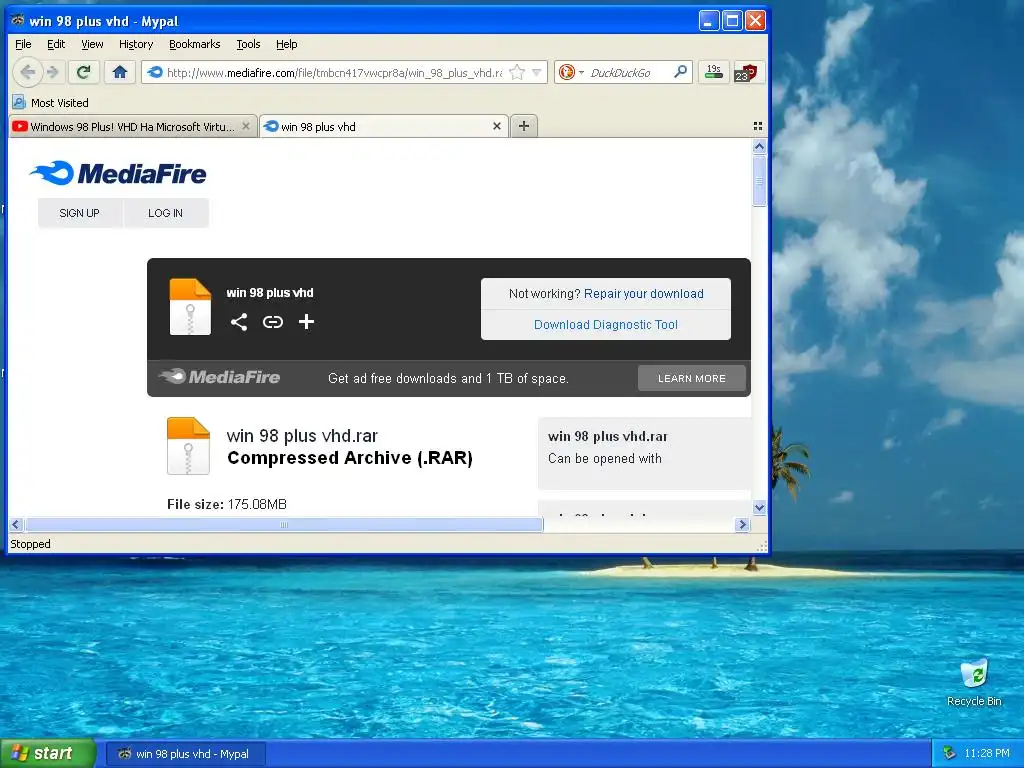Click the Stopped status bar text
The width and height of the screenshot is (1024, 768).
pos(30,544)
